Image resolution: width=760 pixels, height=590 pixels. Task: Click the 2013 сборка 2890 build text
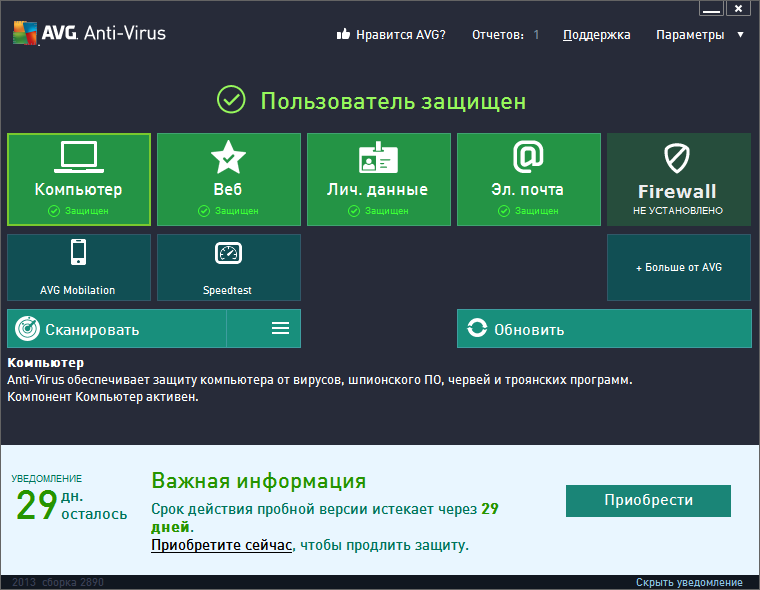pyautogui.click(x=58, y=582)
